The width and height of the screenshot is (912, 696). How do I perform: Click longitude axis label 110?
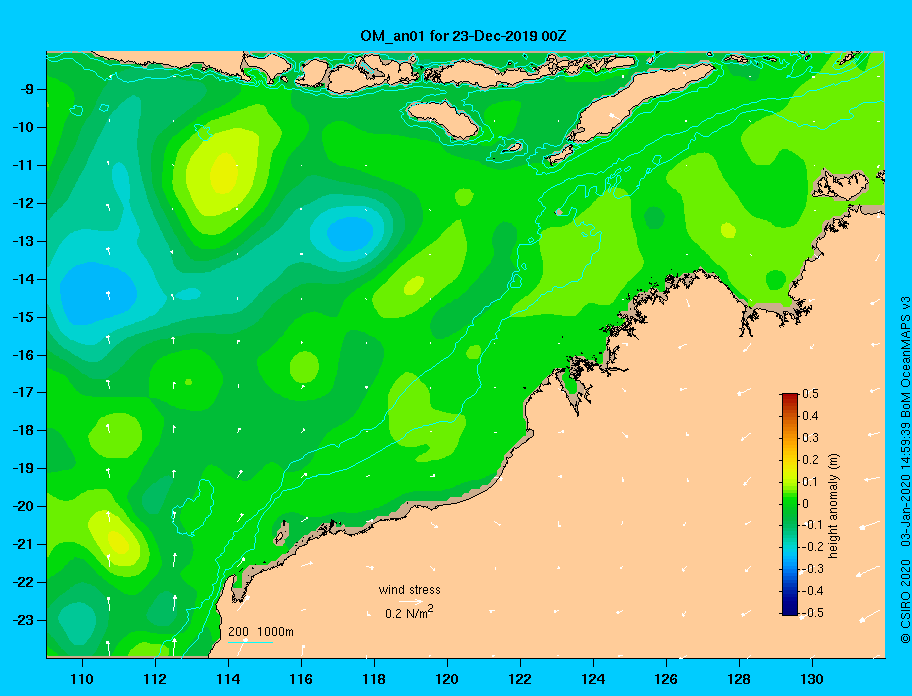click(82, 679)
